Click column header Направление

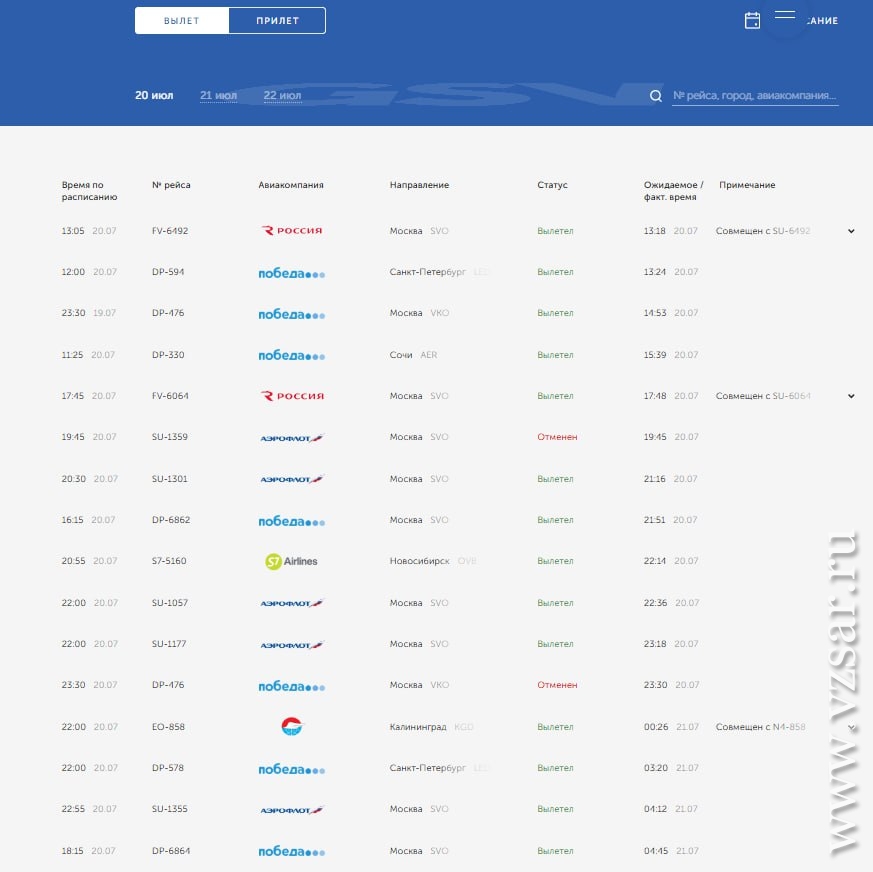click(x=419, y=185)
